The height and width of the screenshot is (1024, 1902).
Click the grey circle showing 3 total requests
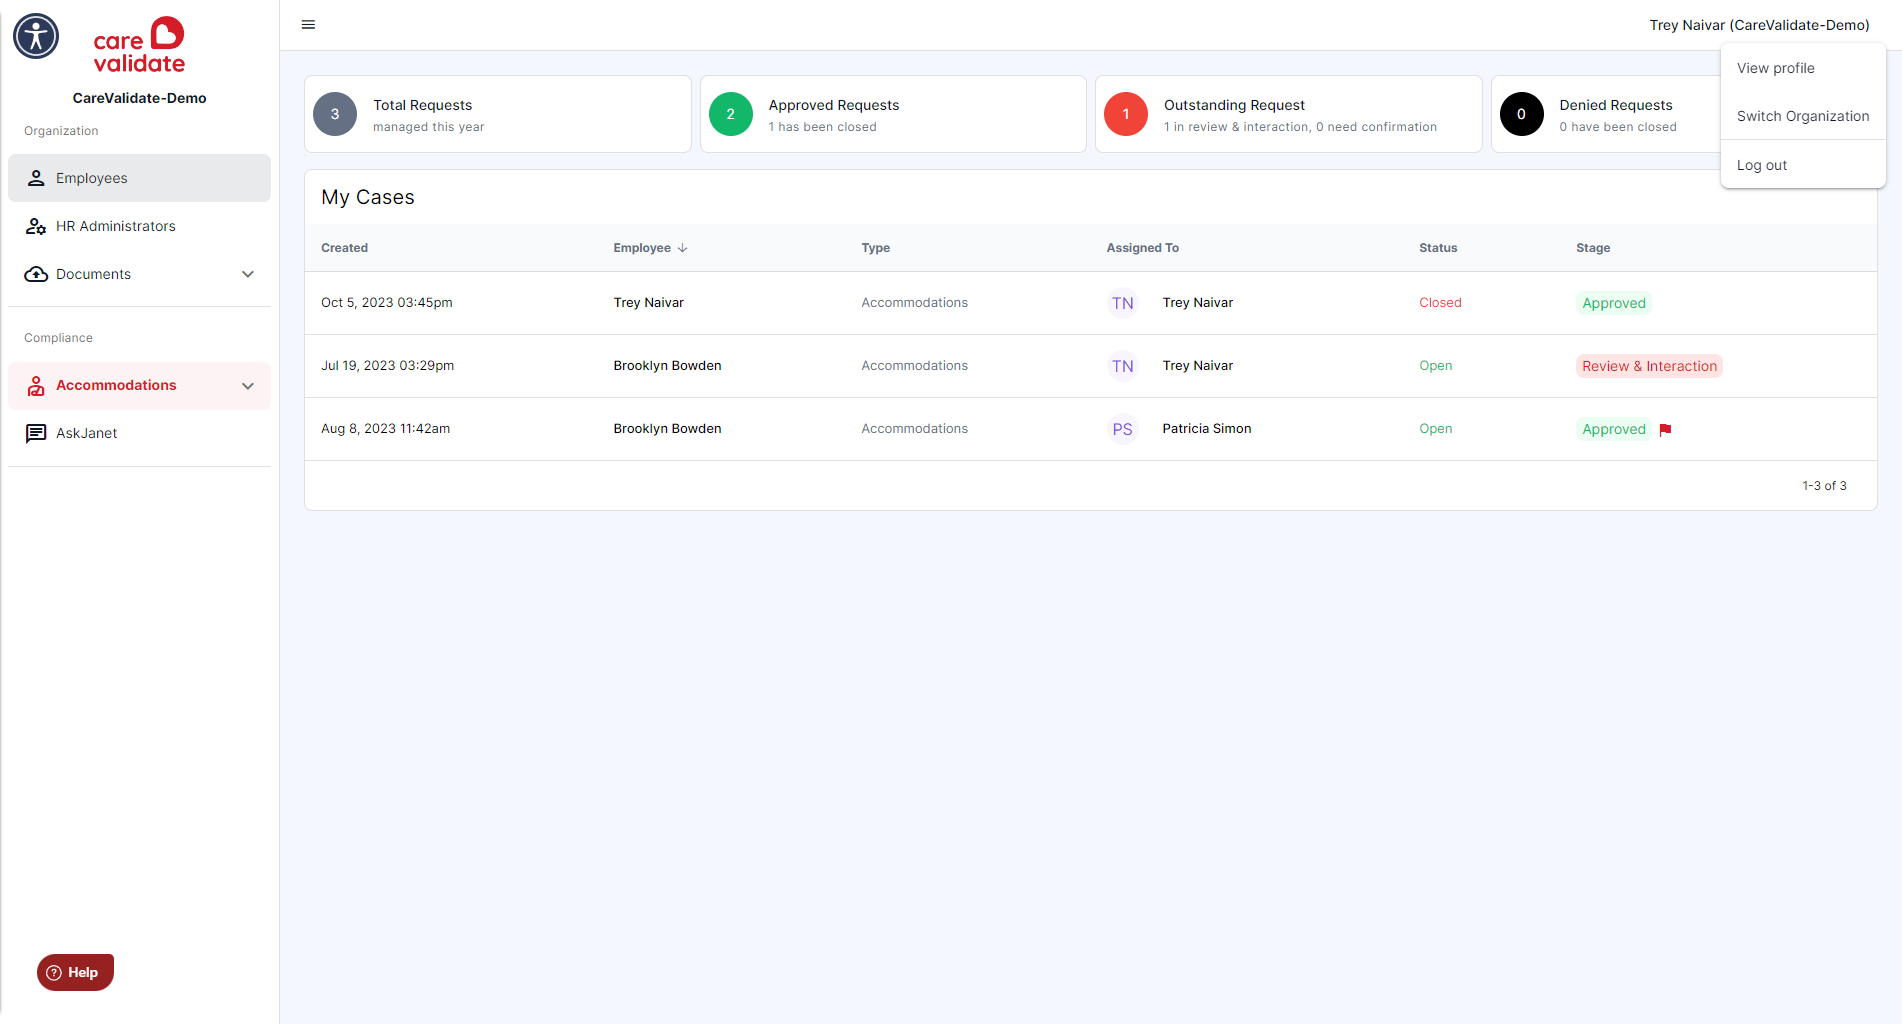click(x=335, y=114)
